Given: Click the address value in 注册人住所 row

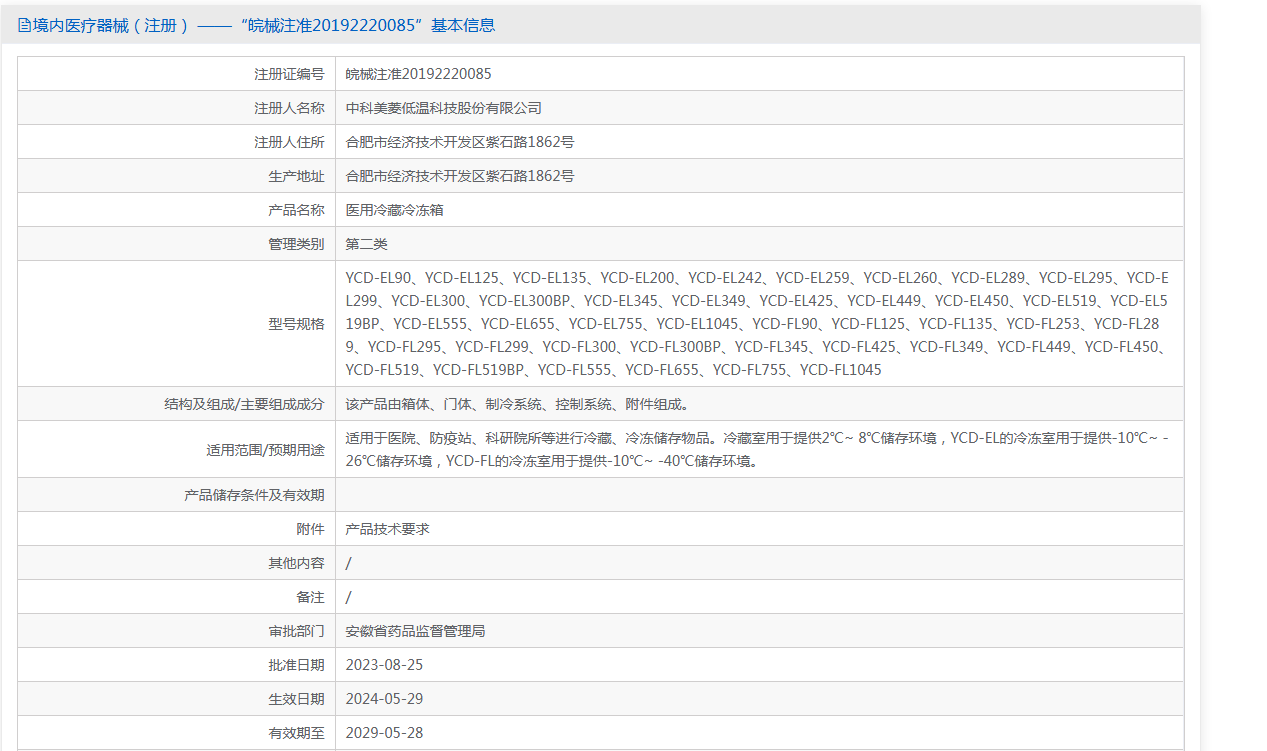Looking at the screenshot, I should point(460,142).
